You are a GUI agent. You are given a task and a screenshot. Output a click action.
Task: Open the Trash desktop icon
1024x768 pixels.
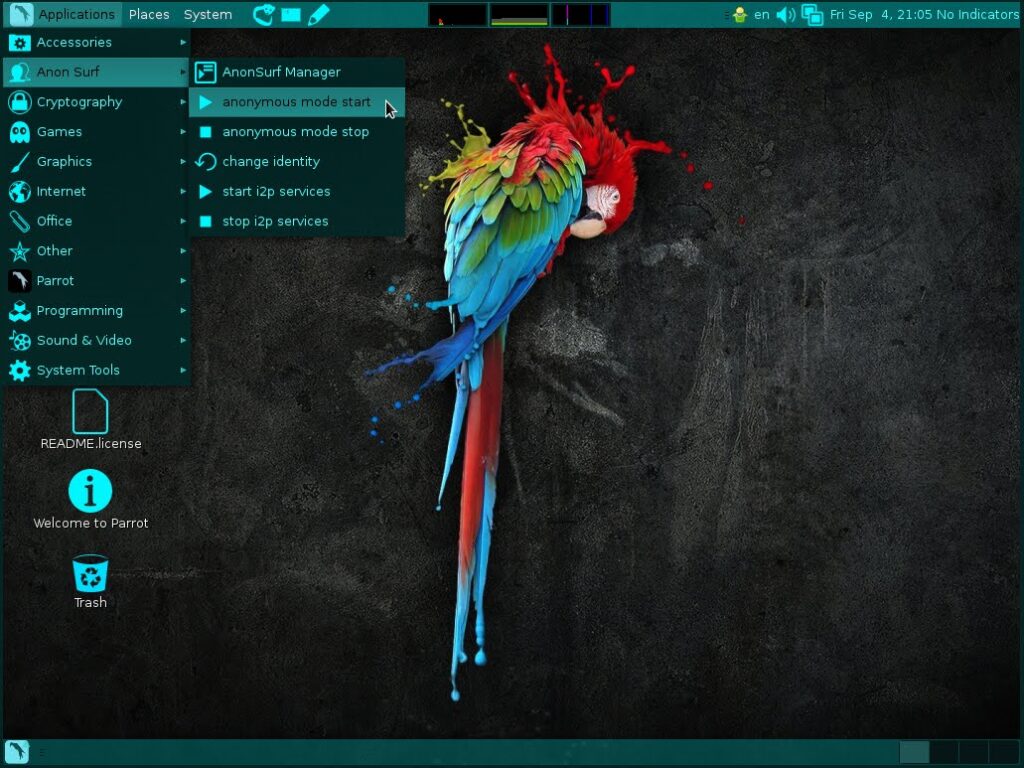[90, 575]
